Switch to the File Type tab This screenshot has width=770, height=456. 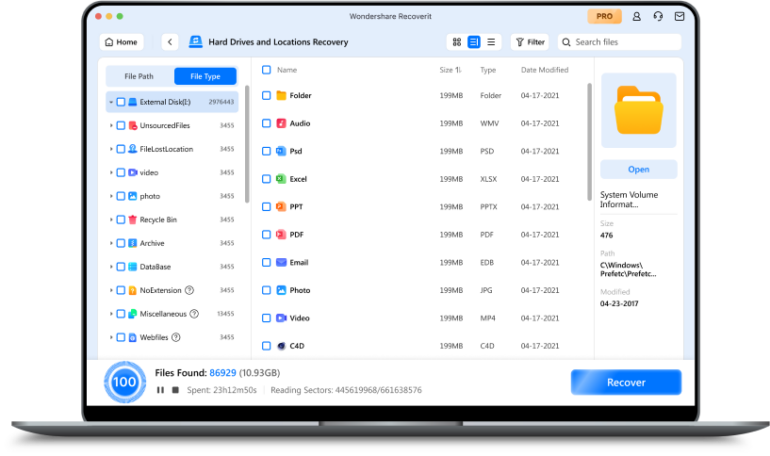point(205,76)
